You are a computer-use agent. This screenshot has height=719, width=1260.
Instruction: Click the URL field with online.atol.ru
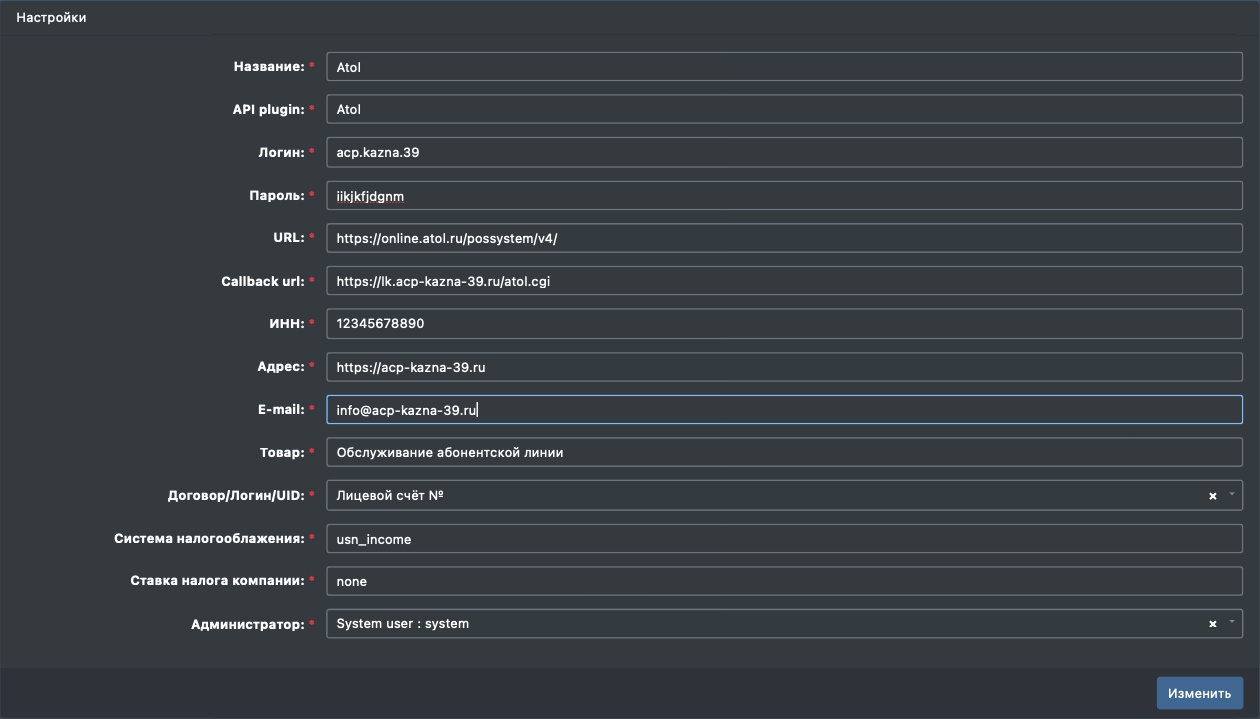(x=784, y=239)
